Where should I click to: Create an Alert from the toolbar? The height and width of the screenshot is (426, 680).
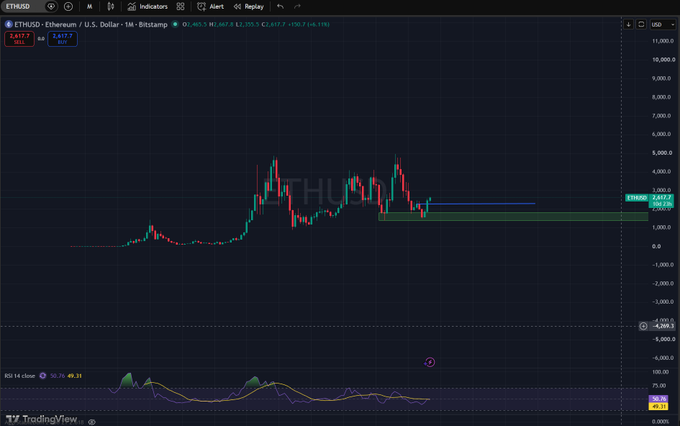pos(210,7)
